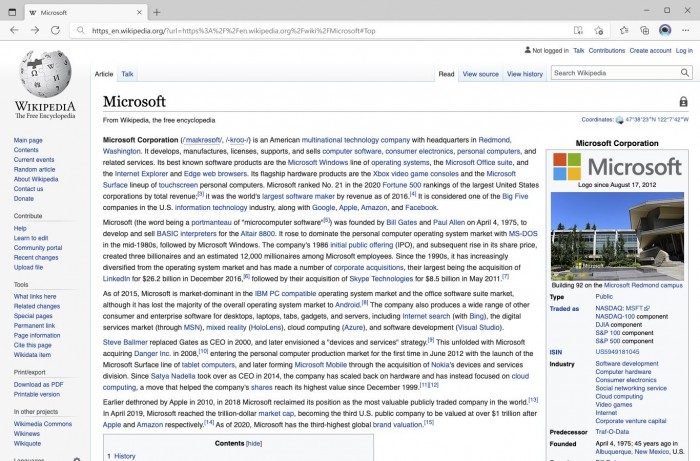700x461 pixels.
Task: Click the Wikipedia search magnifier icon
Action: tap(684, 73)
